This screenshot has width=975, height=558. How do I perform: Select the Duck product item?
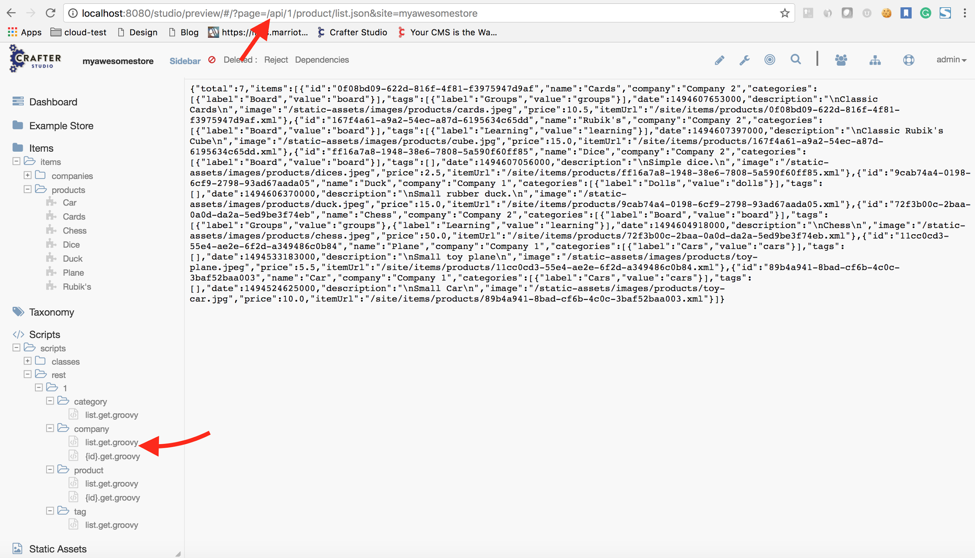72,259
